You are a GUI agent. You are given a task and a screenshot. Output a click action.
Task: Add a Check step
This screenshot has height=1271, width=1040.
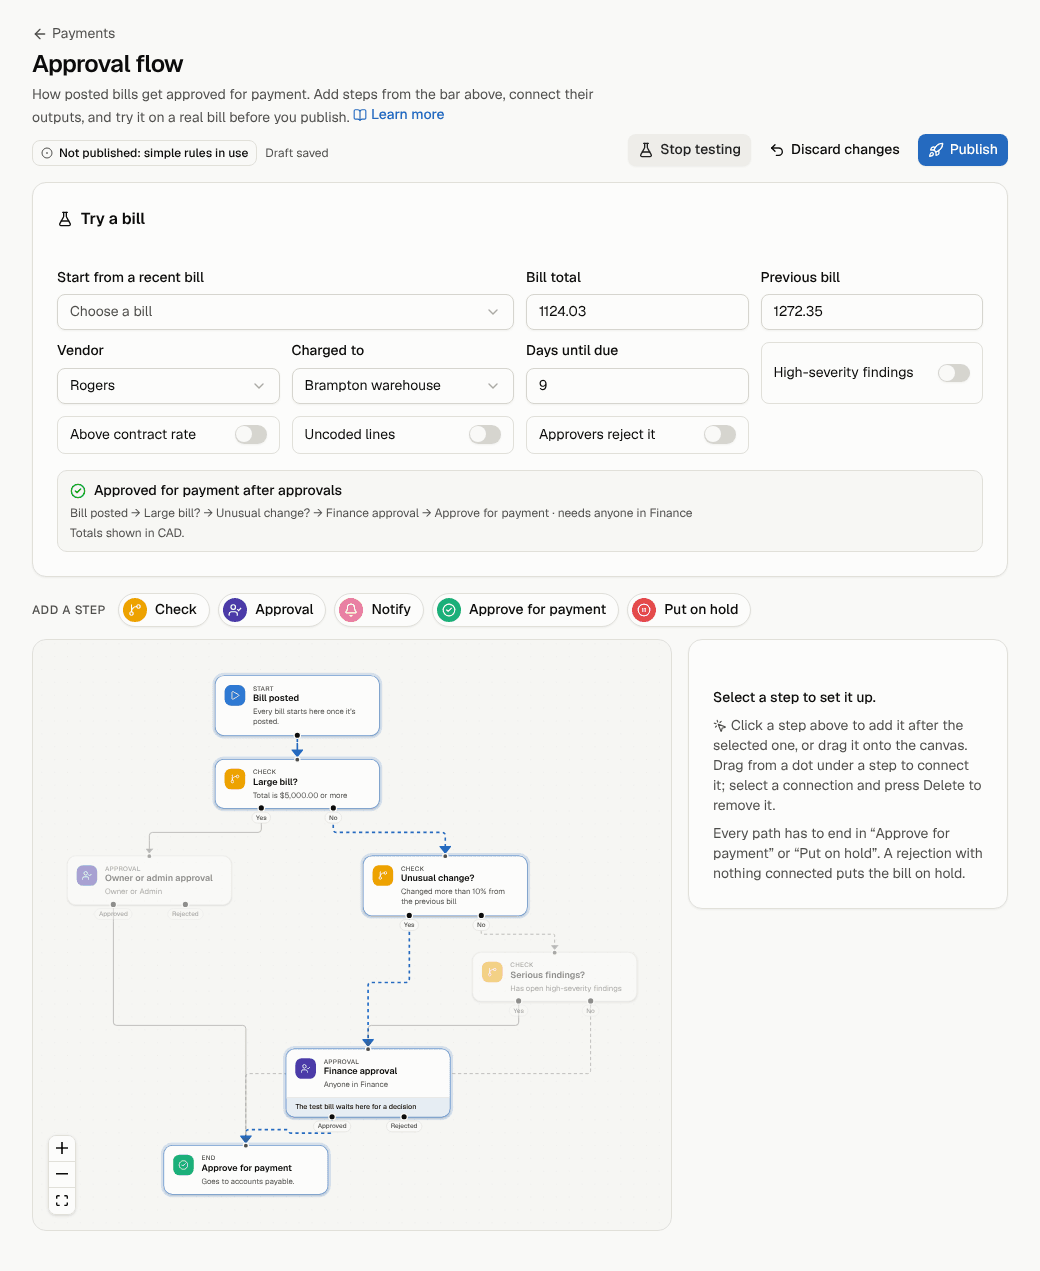click(164, 610)
